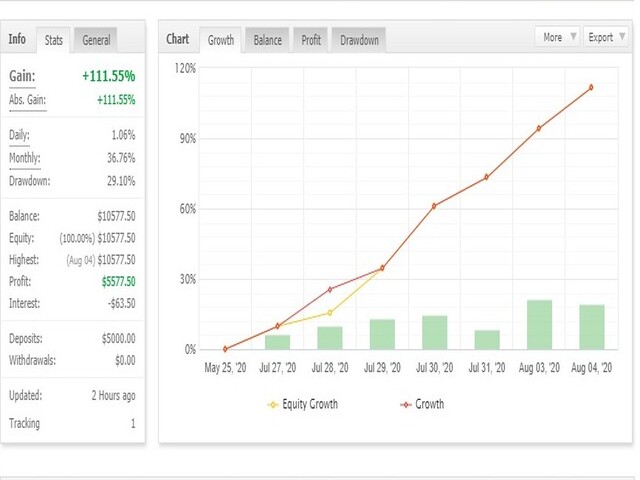This screenshot has width=640, height=480.
Task: Click the Jul 30 green bar
Action: pyautogui.click(x=434, y=333)
